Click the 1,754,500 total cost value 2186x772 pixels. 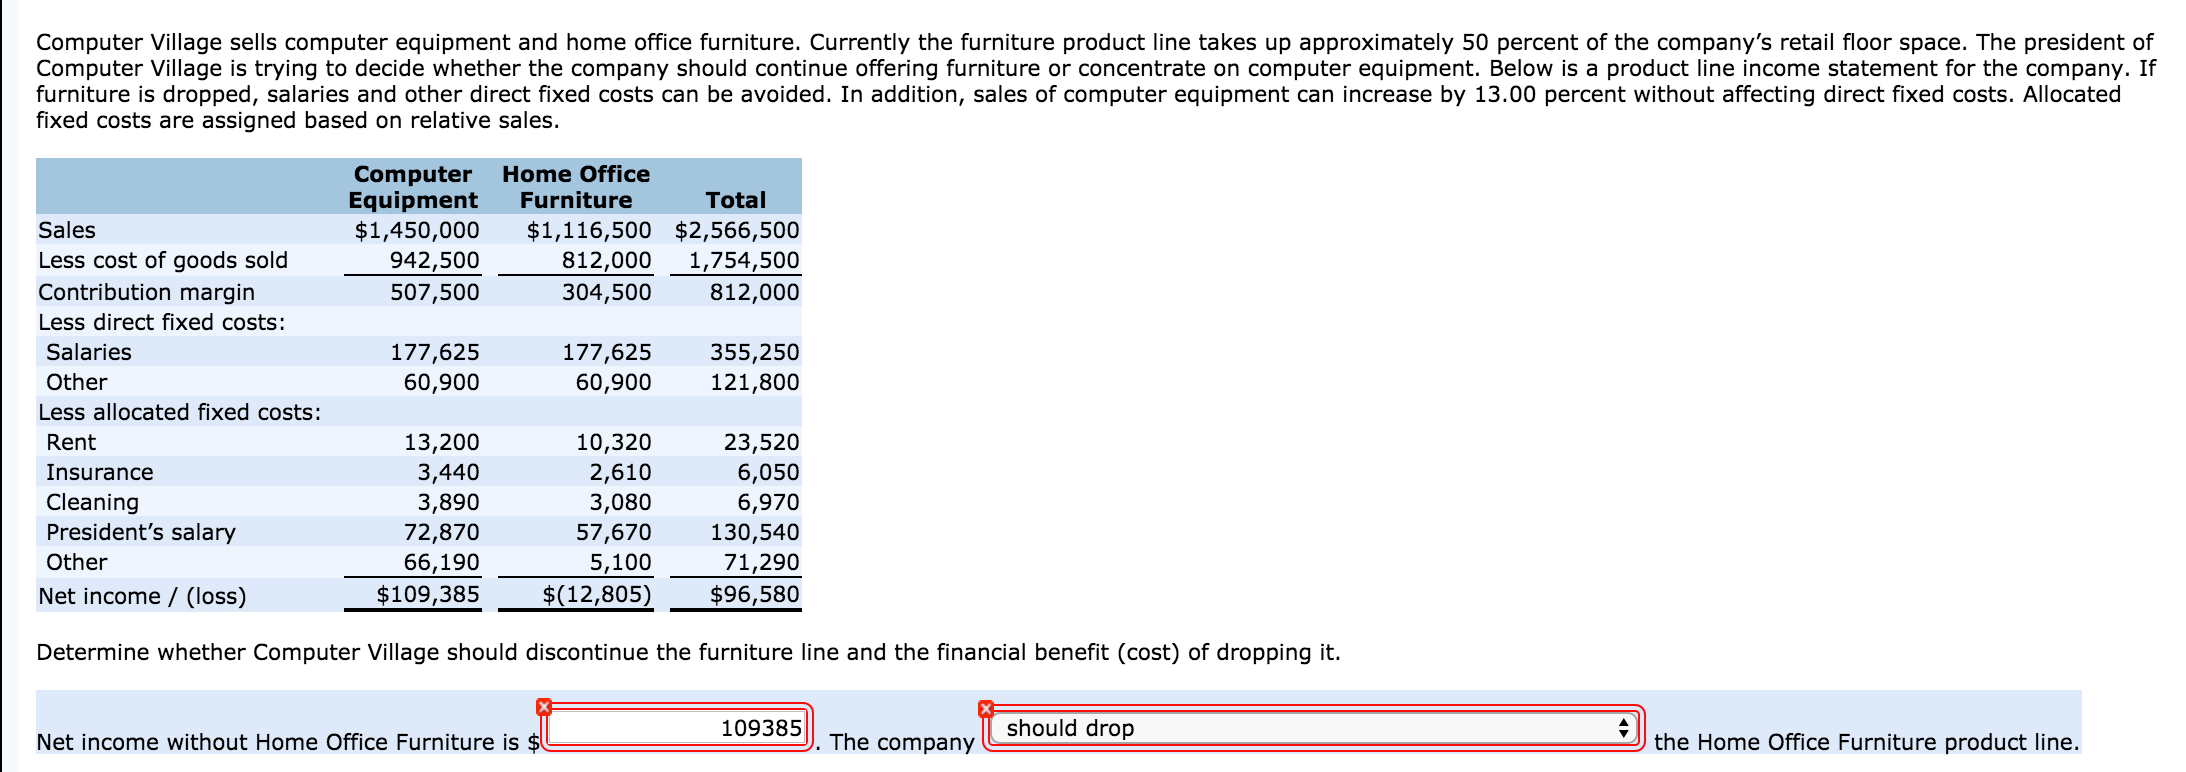click(744, 260)
